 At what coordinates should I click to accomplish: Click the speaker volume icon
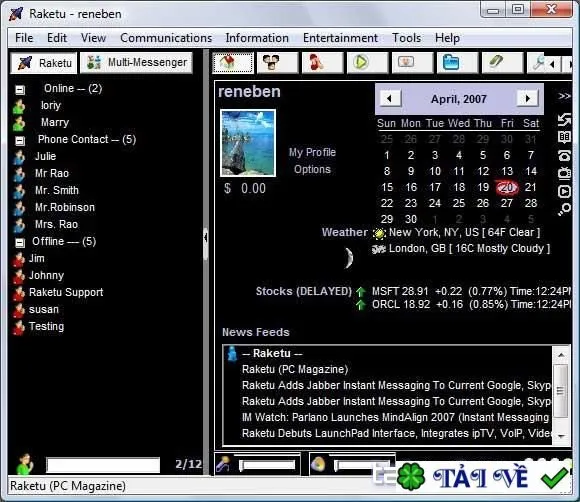point(318,464)
